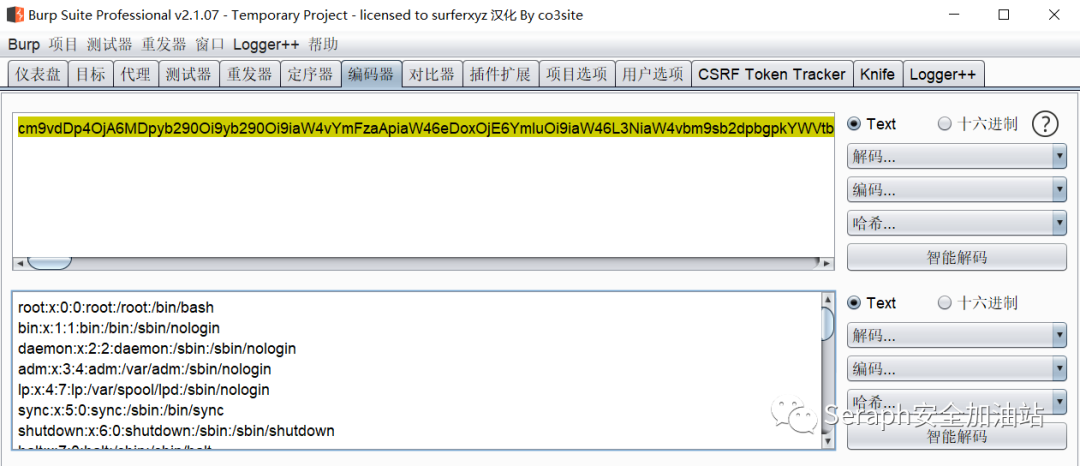Click the upper panel scroll left arrow
Viewport: 1080px width, 466px height.
(20, 264)
